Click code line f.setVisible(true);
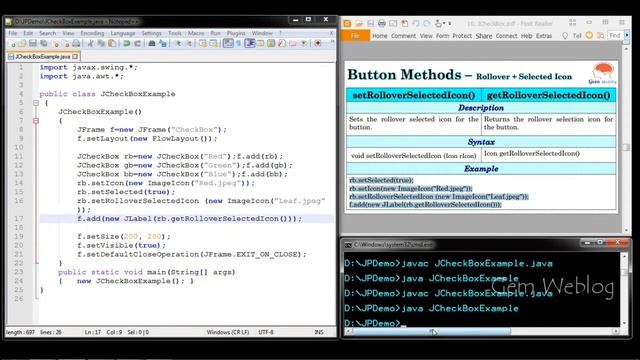The height and width of the screenshot is (360, 640). coord(122,245)
